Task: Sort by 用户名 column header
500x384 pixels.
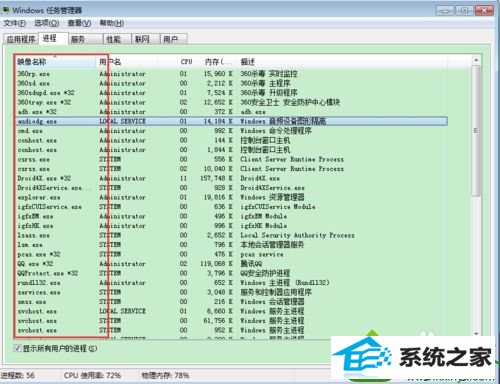Action: click(127, 62)
